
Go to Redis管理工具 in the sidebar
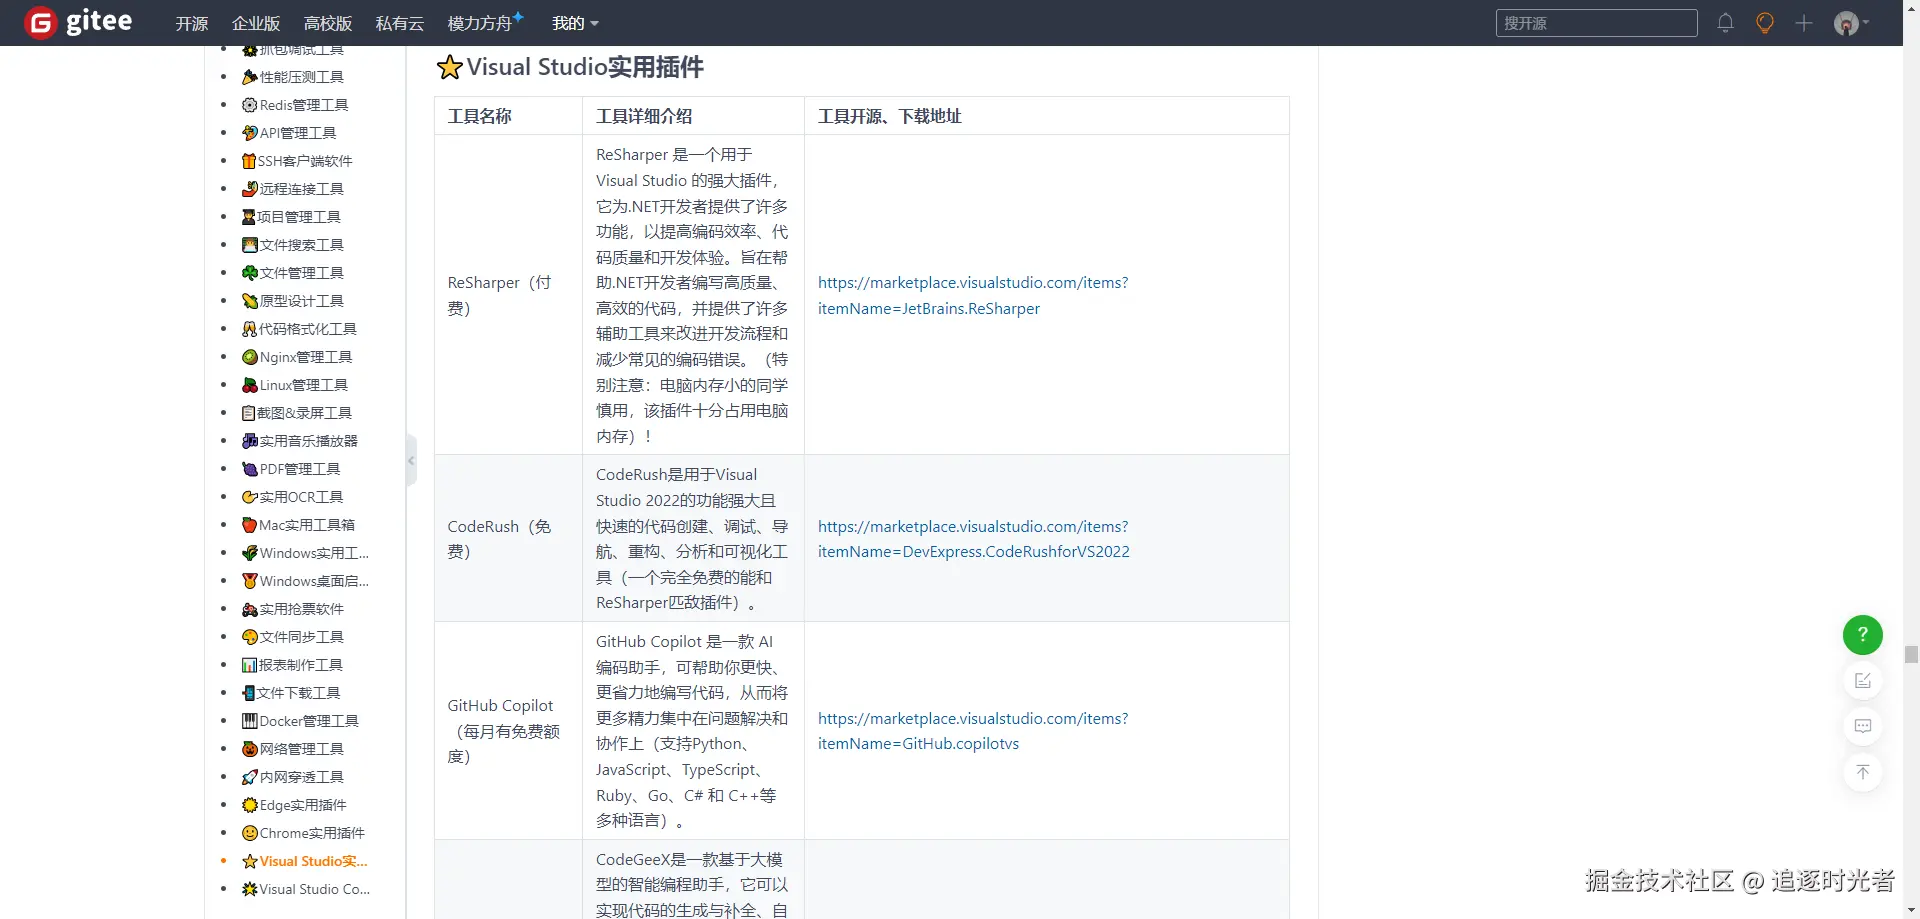(295, 105)
